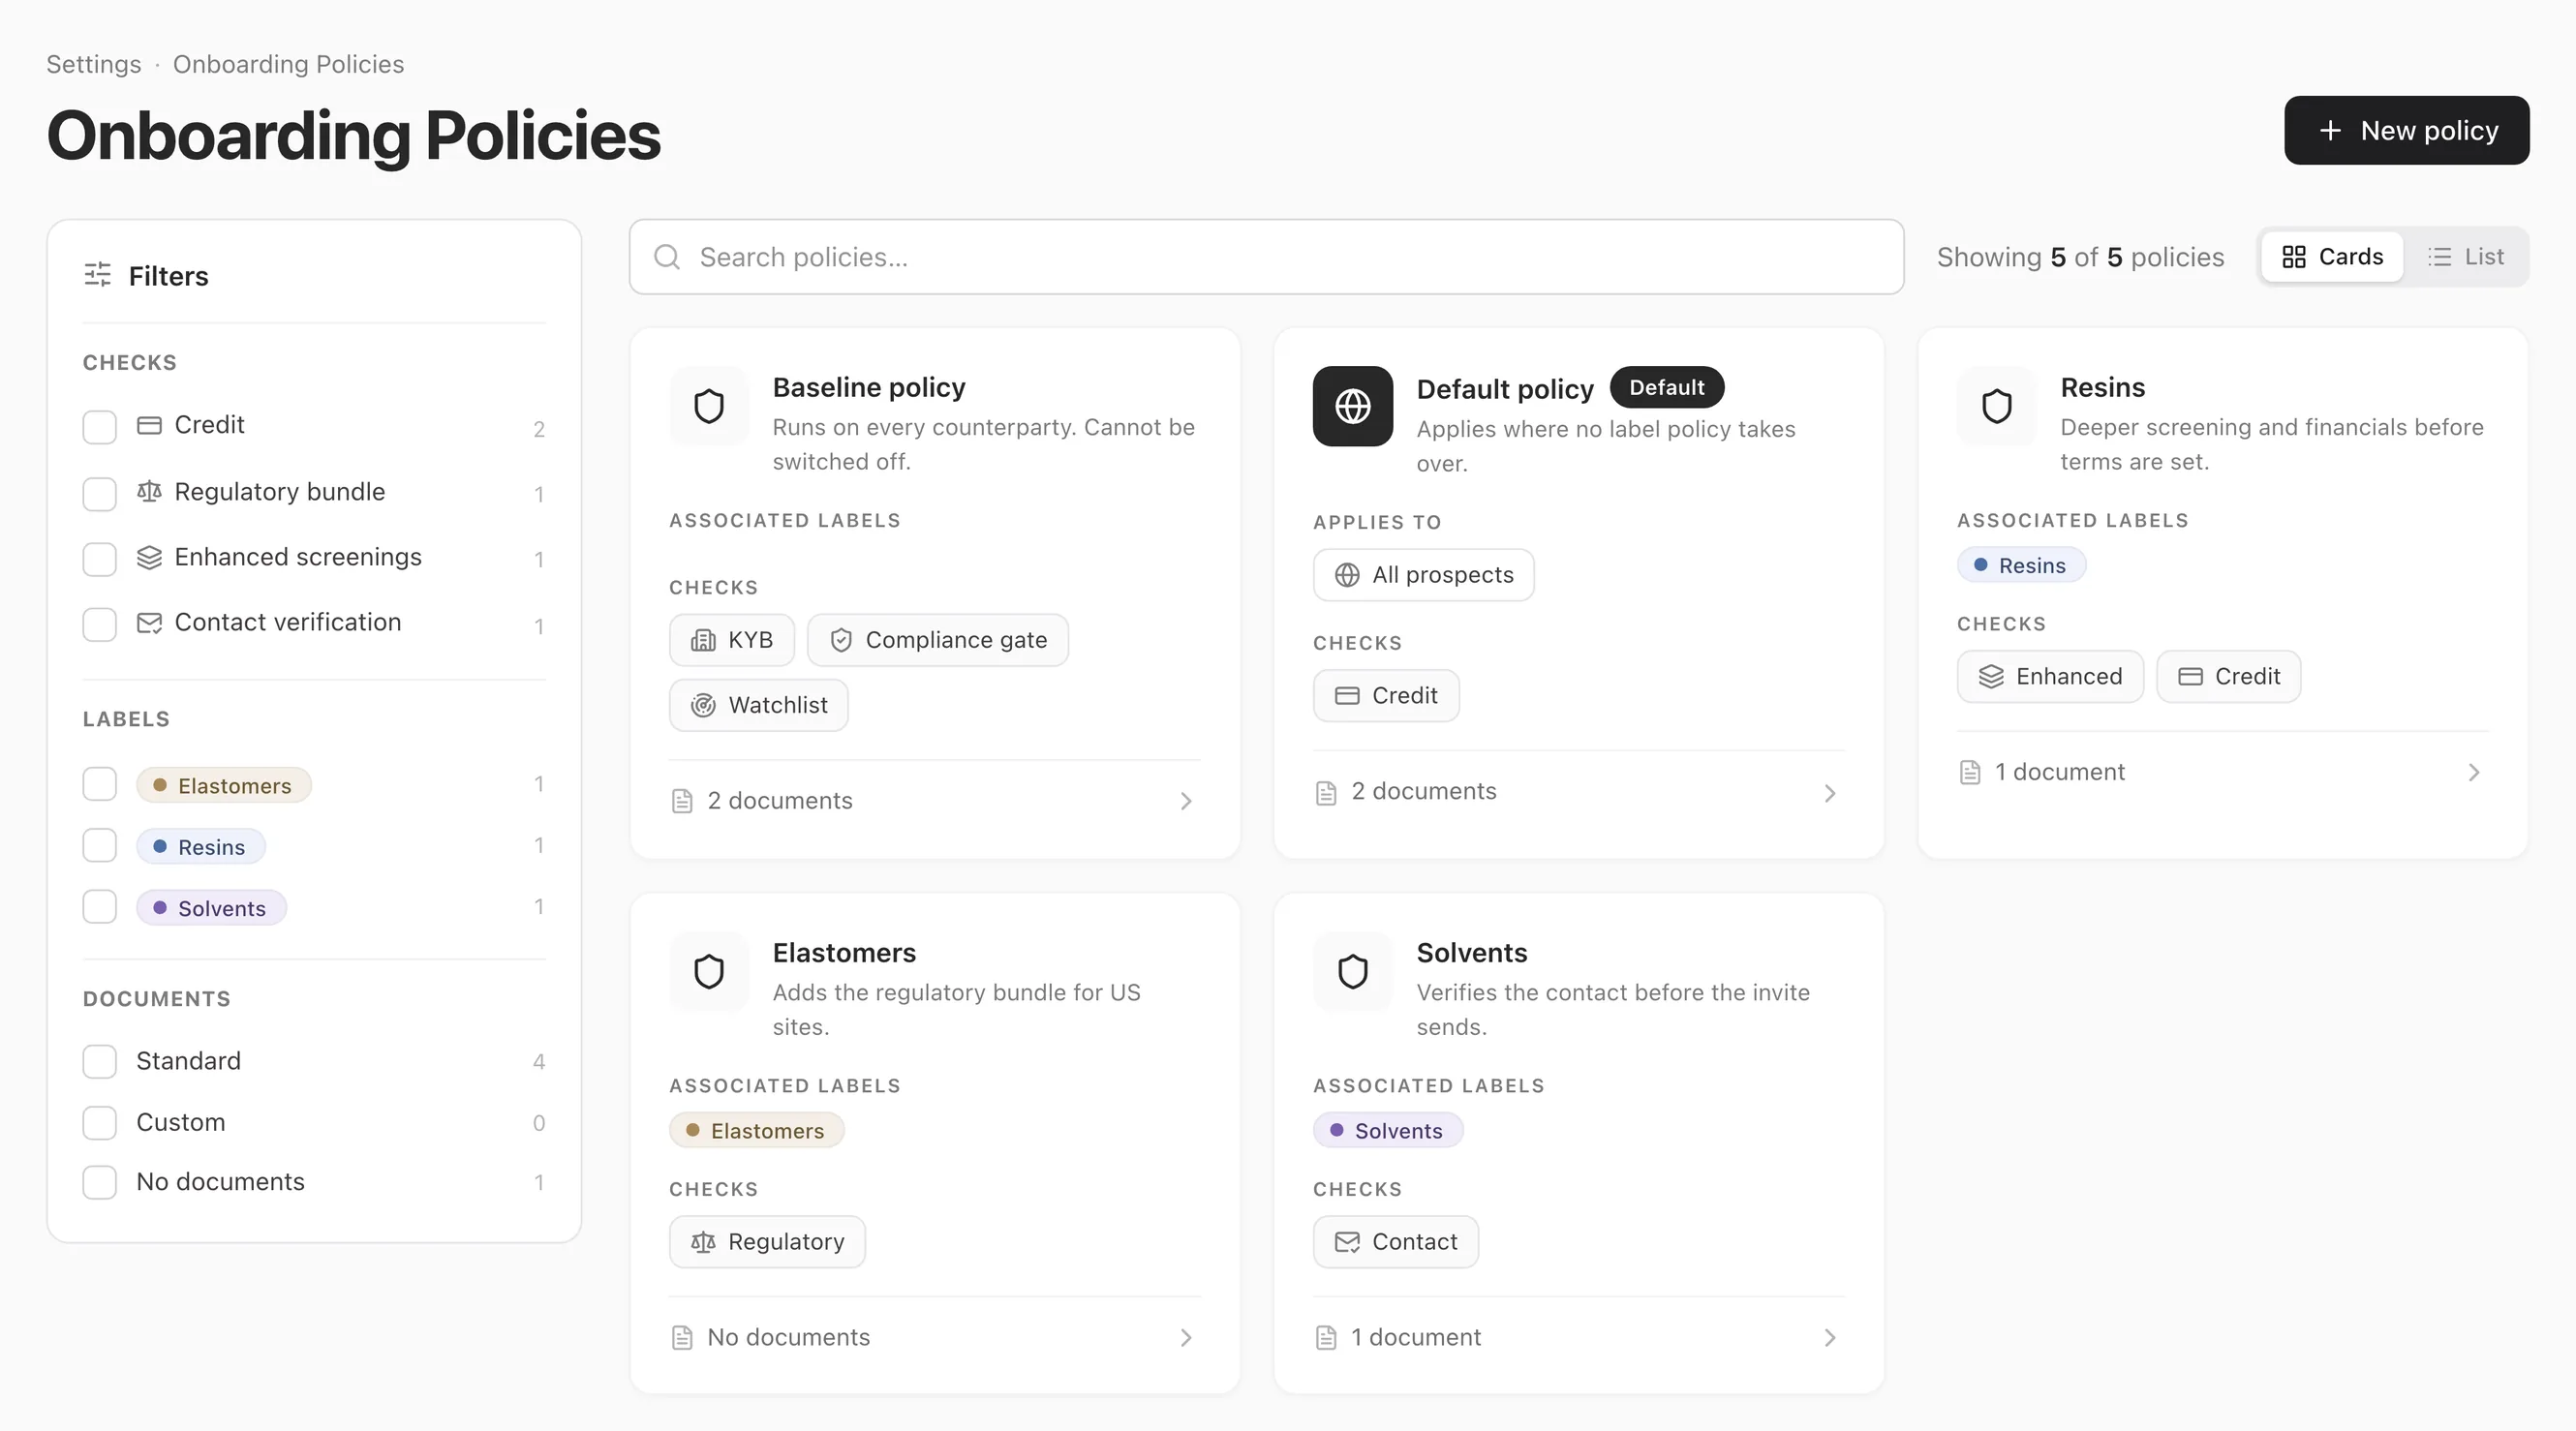The image size is (2576, 1431).
Task: Click the Resins policy shield icon
Action: [x=1996, y=406]
